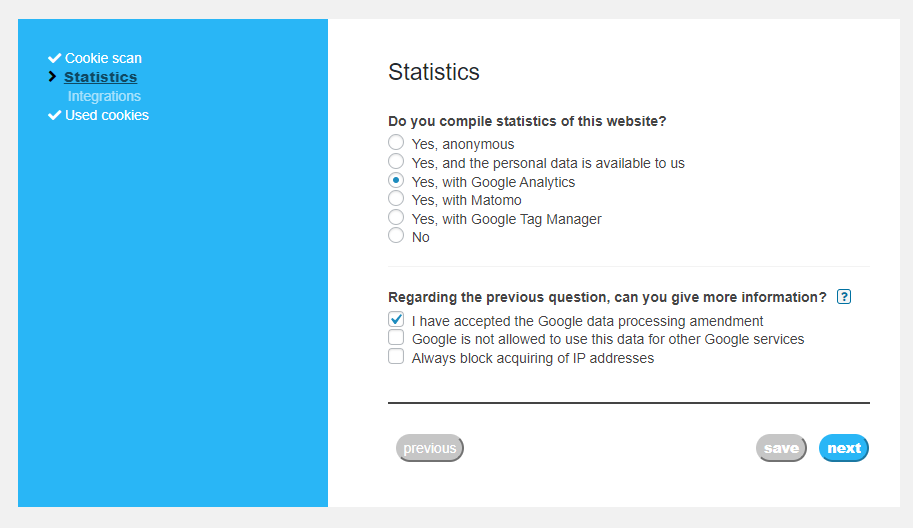
Task: Select "Yes, with Google Tag Manager"
Action: point(396,218)
